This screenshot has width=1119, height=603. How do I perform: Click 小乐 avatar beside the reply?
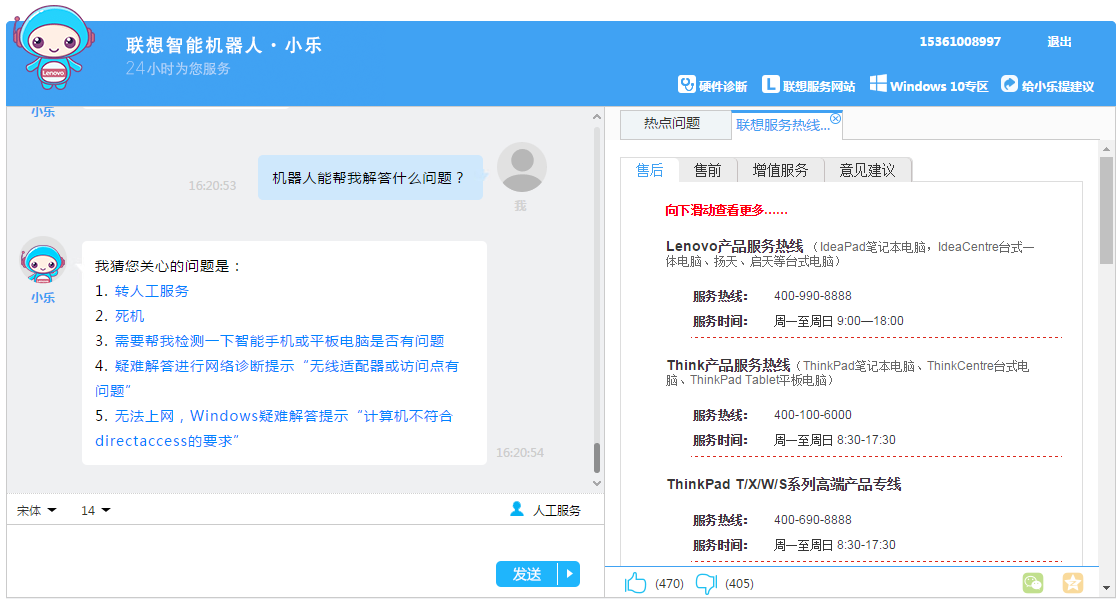pos(43,260)
